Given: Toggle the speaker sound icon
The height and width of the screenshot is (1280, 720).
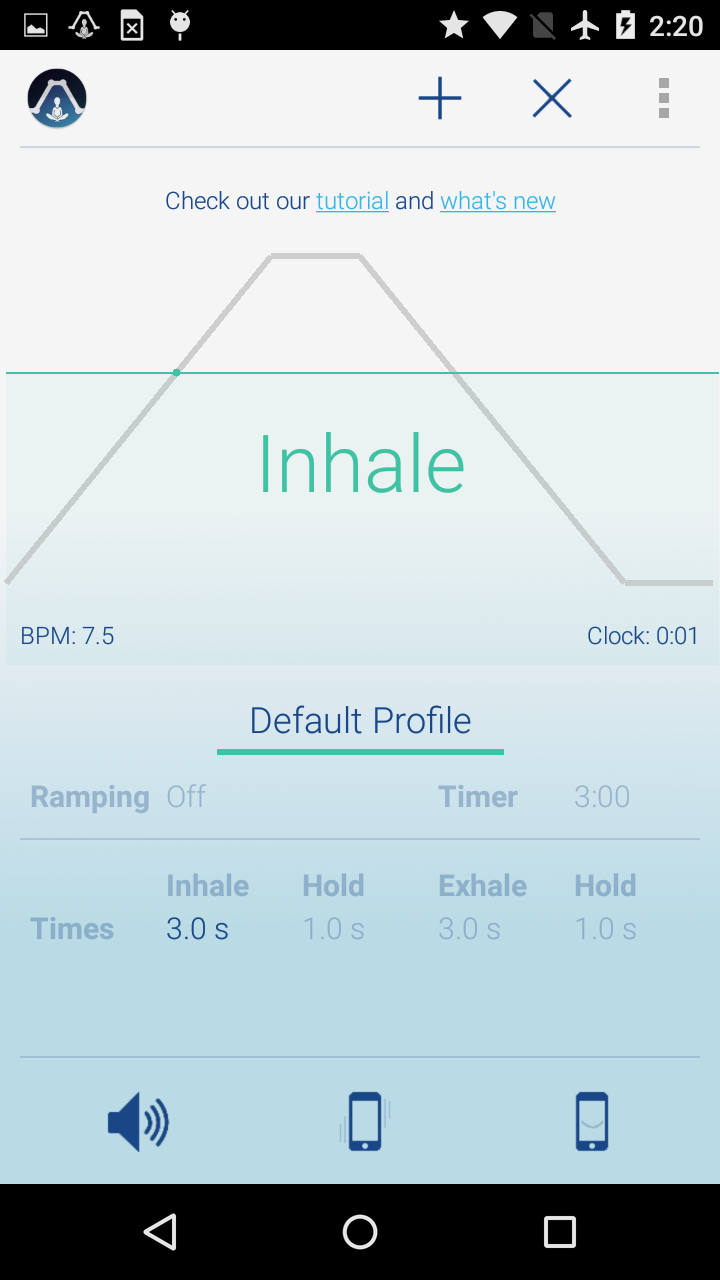Looking at the screenshot, I should [x=138, y=1122].
